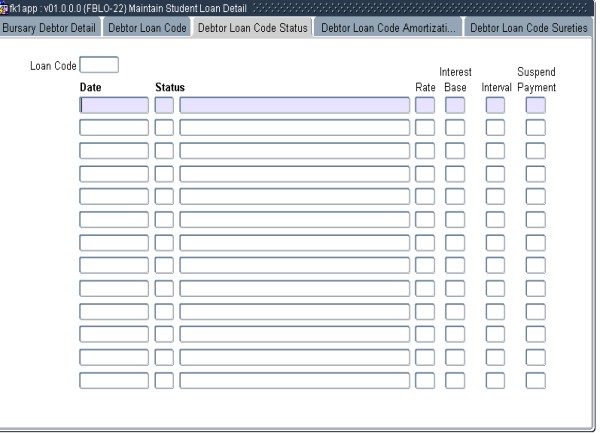
Task: Focus the last row Date field
Action: (114, 380)
